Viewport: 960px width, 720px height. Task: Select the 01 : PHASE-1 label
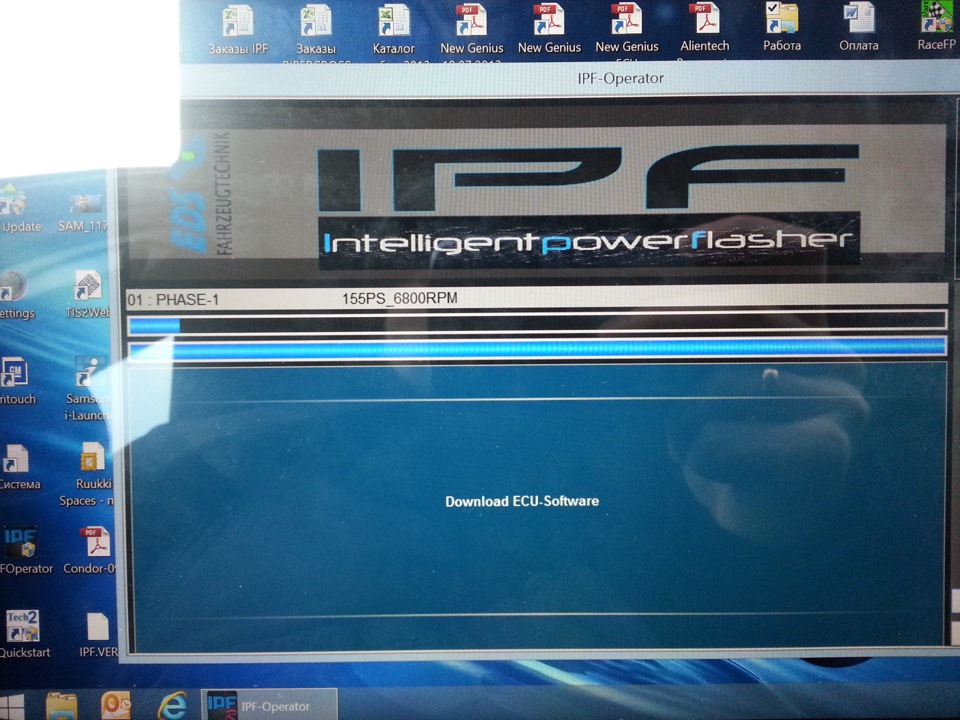pos(173,300)
